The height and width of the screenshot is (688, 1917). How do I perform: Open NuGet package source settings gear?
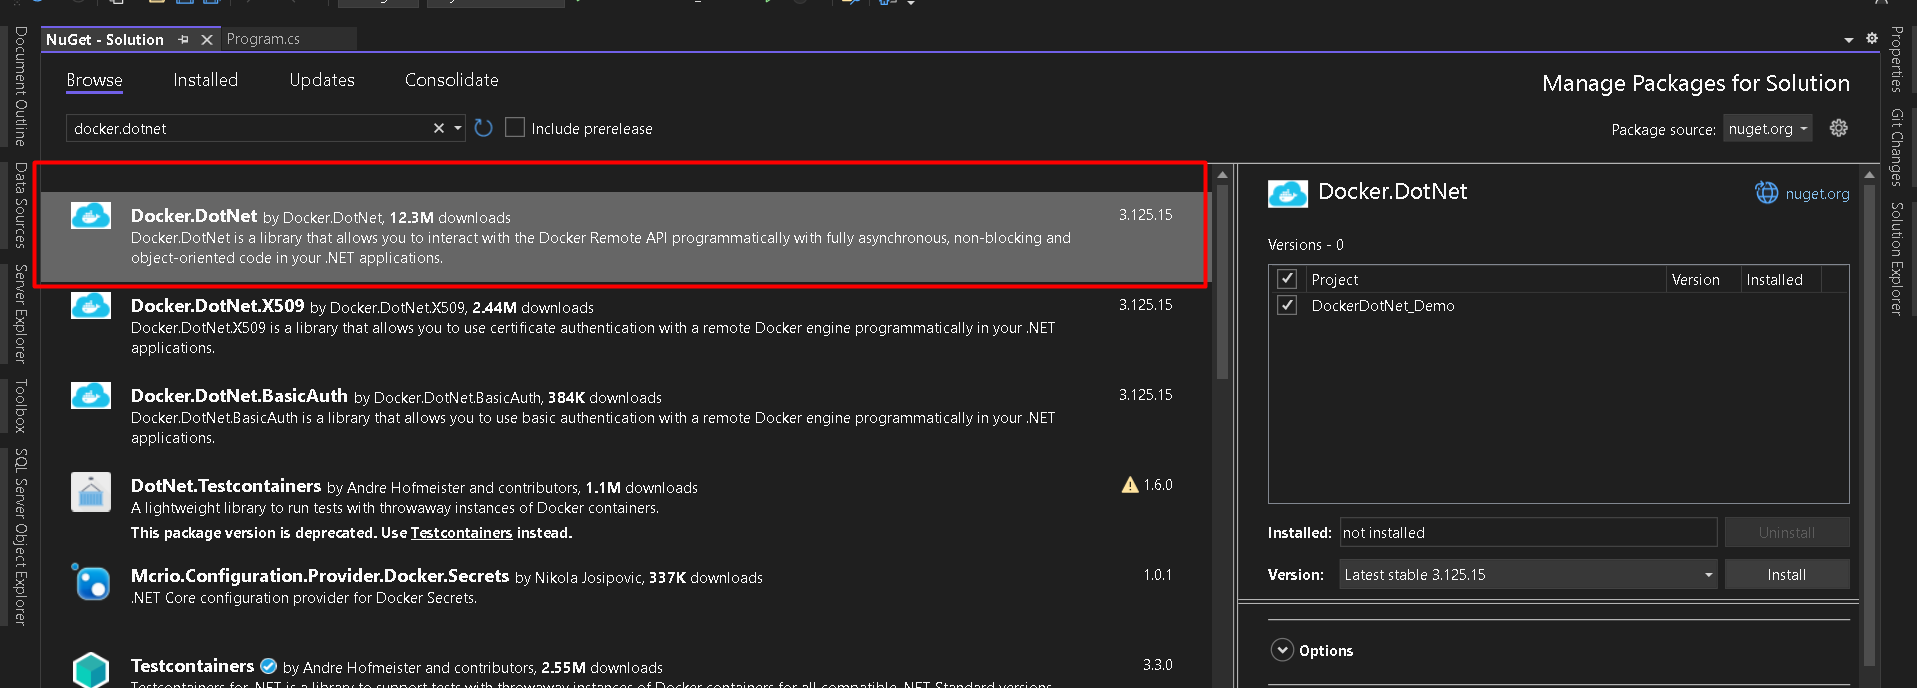coord(1839,128)
